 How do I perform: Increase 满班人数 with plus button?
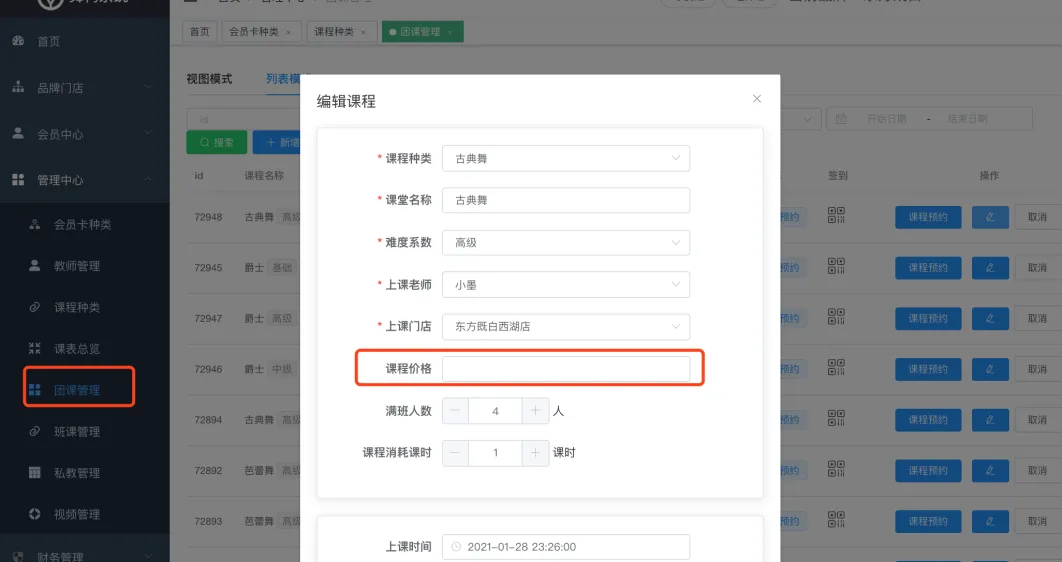[x=536, y=411]
